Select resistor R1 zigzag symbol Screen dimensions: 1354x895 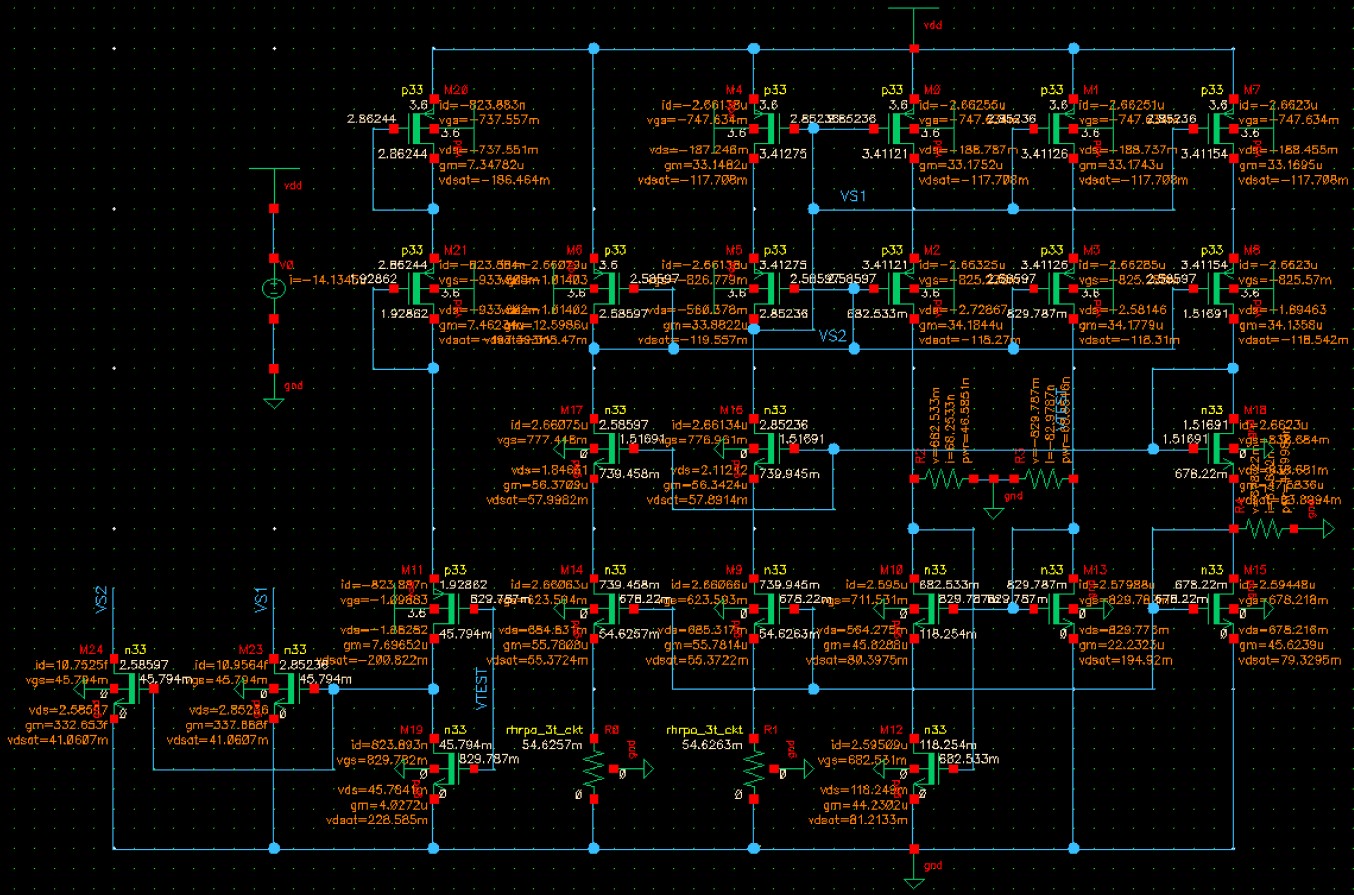753,770
